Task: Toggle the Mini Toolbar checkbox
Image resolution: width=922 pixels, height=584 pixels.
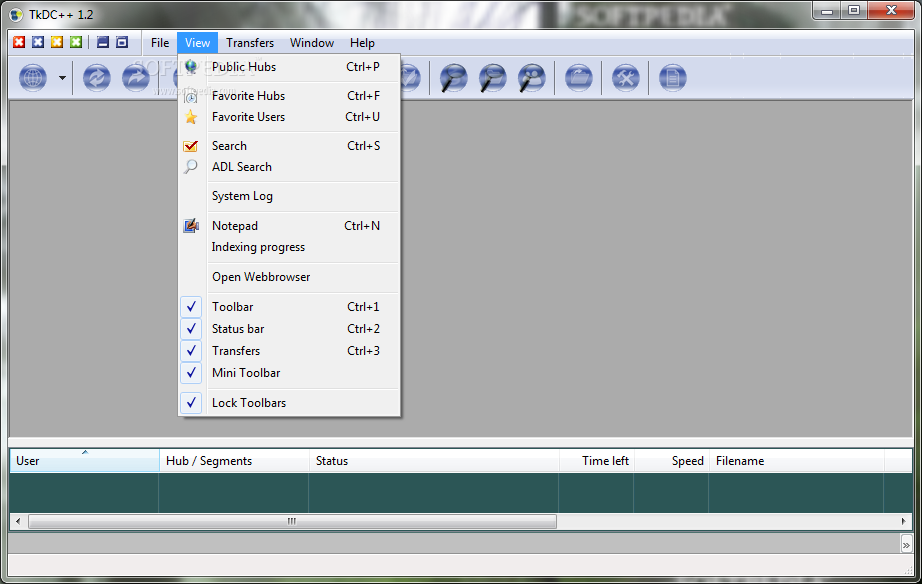Action: pos(191,373)
